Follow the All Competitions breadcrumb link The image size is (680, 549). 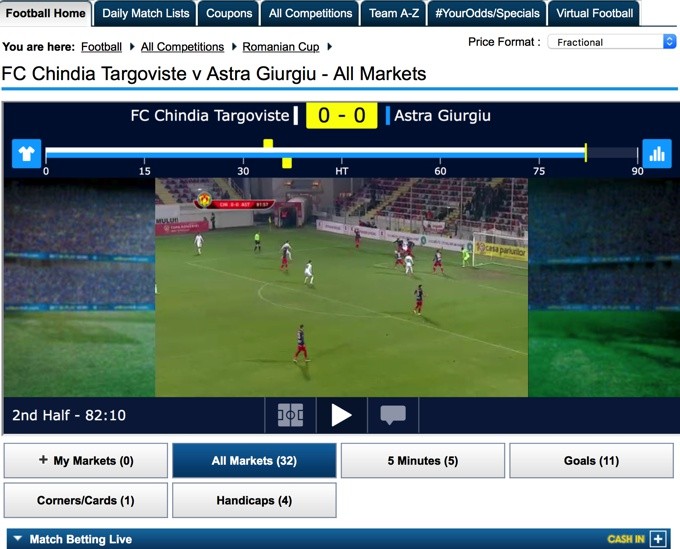[x=183, y=47]
